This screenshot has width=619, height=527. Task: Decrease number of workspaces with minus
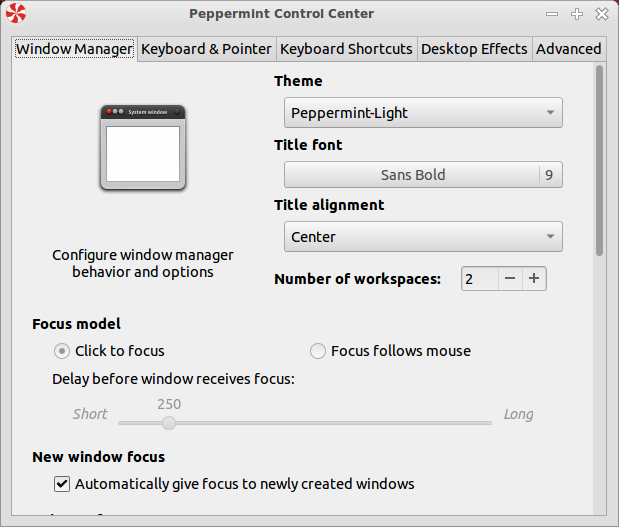[x=510, y=279]
